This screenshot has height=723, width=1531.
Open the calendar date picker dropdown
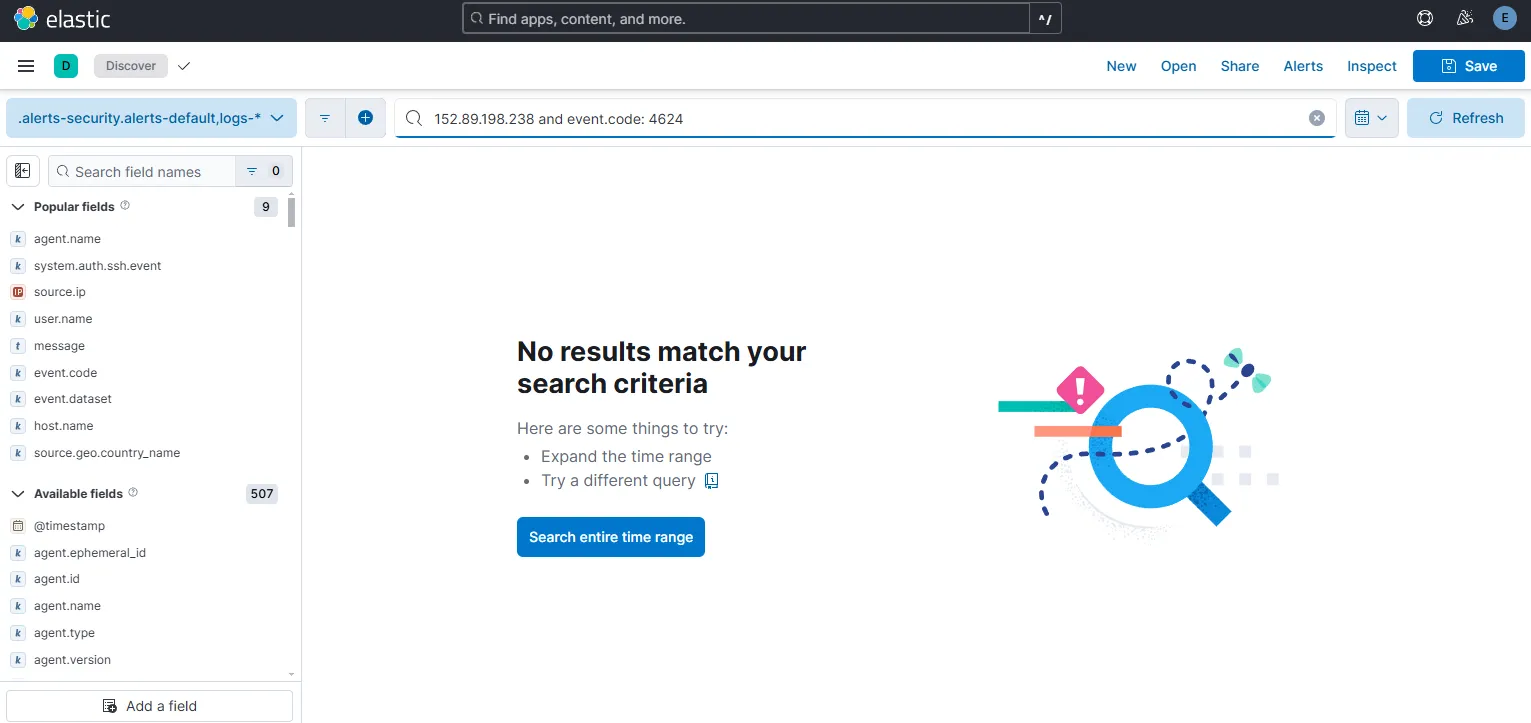(1371, 117)
